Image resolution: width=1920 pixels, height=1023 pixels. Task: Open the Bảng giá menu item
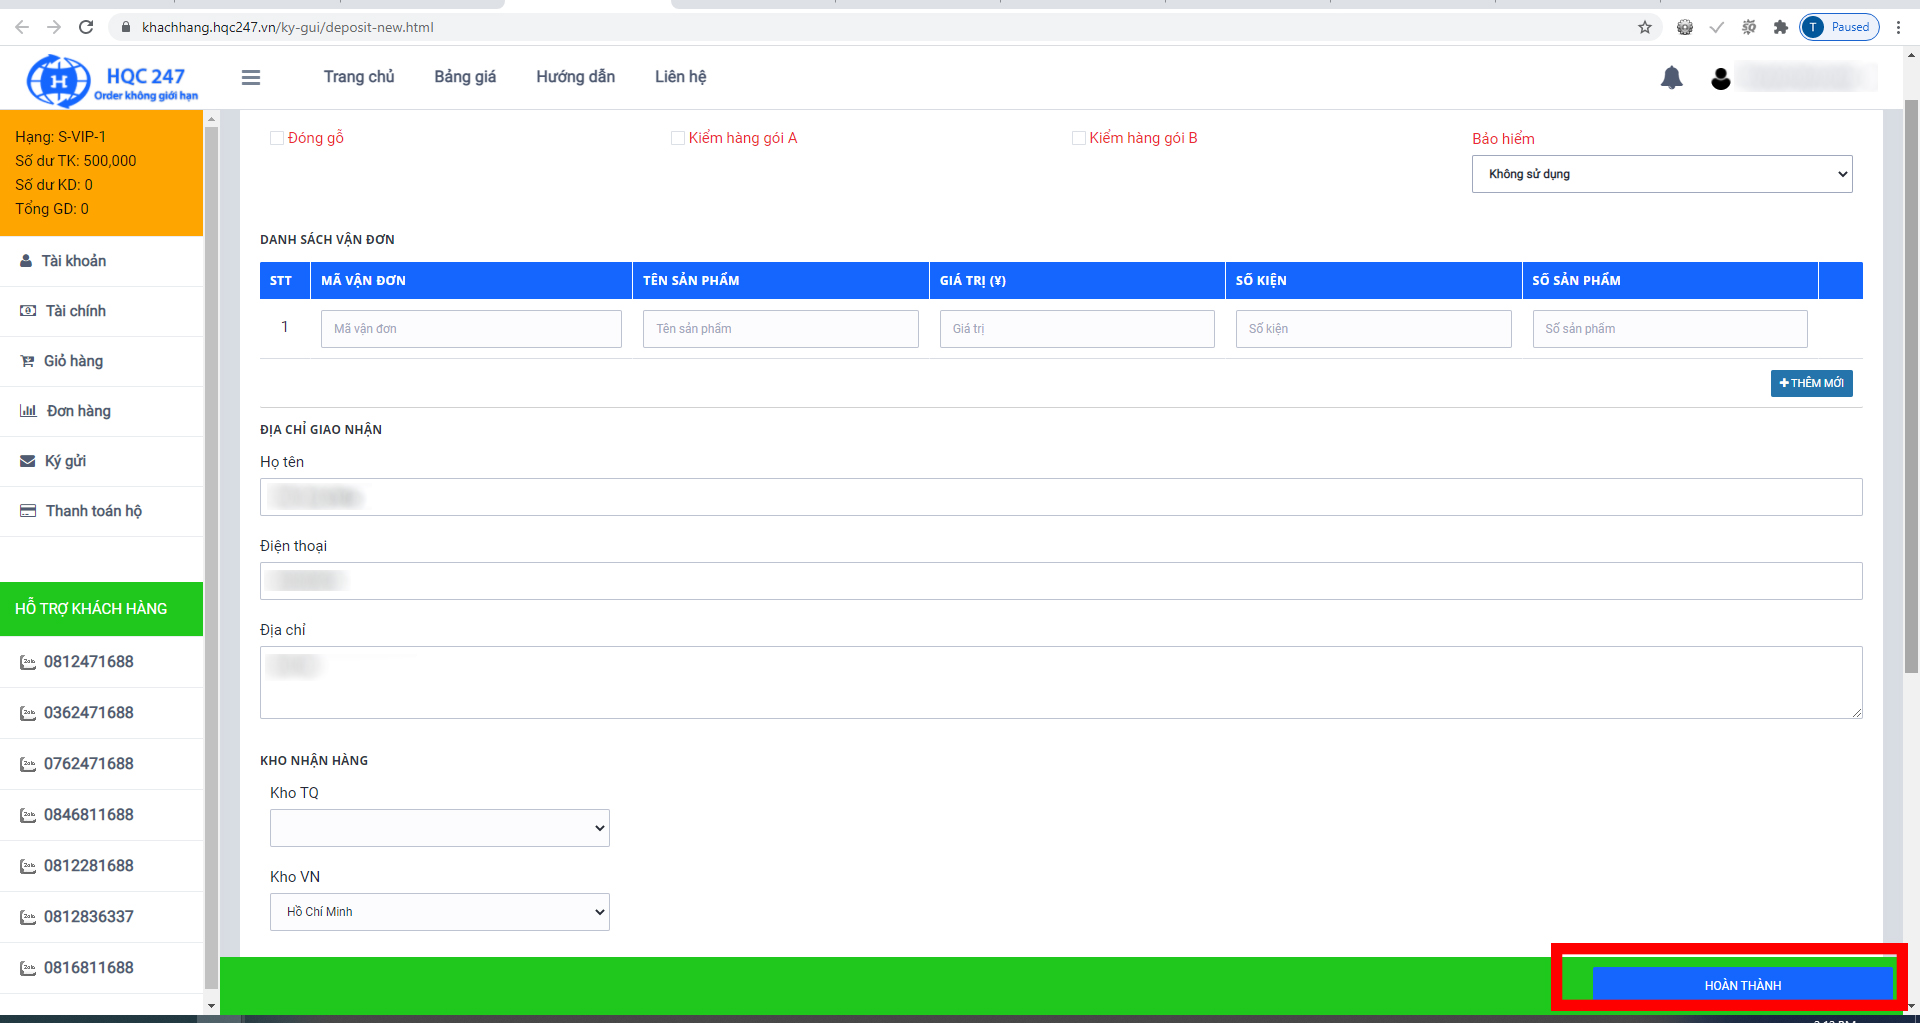coord(465,77)
